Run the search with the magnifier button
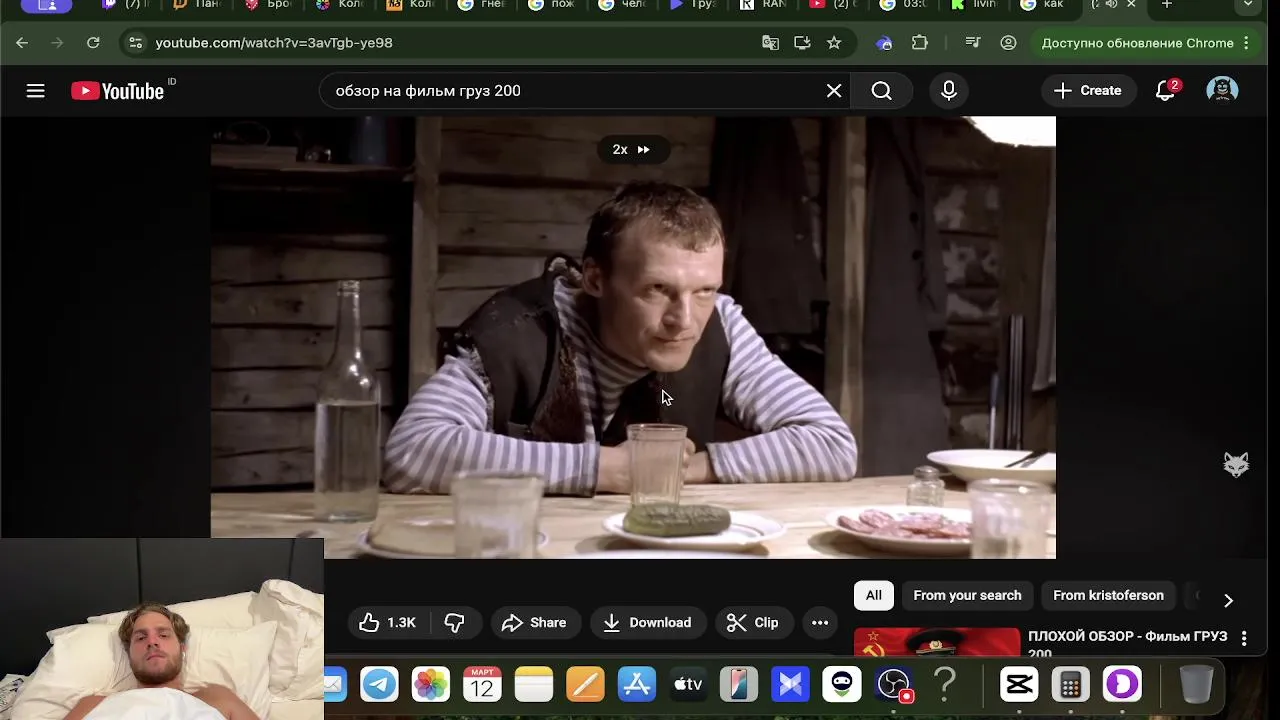The height and width of the screenshot is (720, 1280). click(881, 91)
